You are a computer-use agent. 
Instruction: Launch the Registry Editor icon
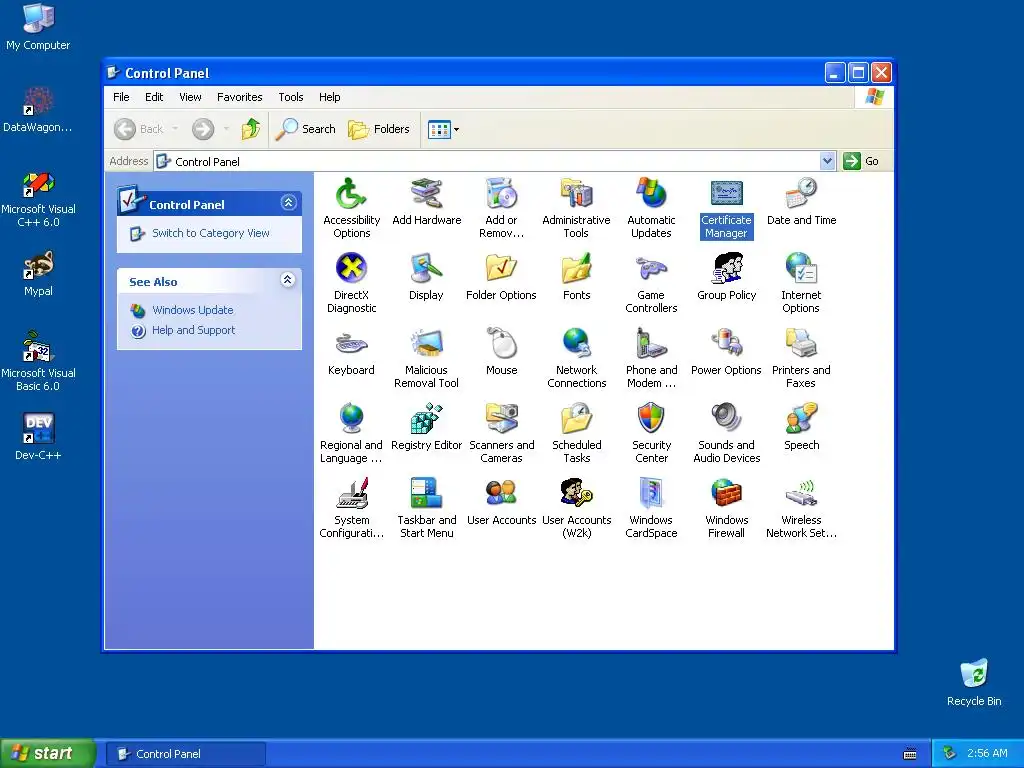426,427
